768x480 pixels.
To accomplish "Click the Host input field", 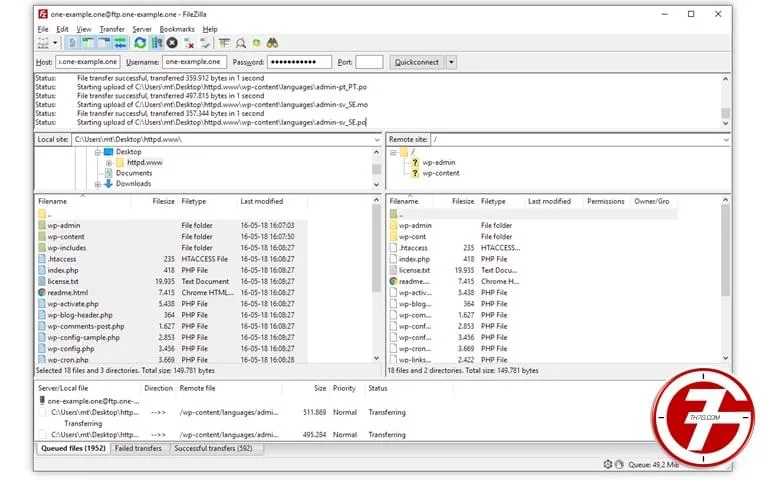I will point(88,62).
